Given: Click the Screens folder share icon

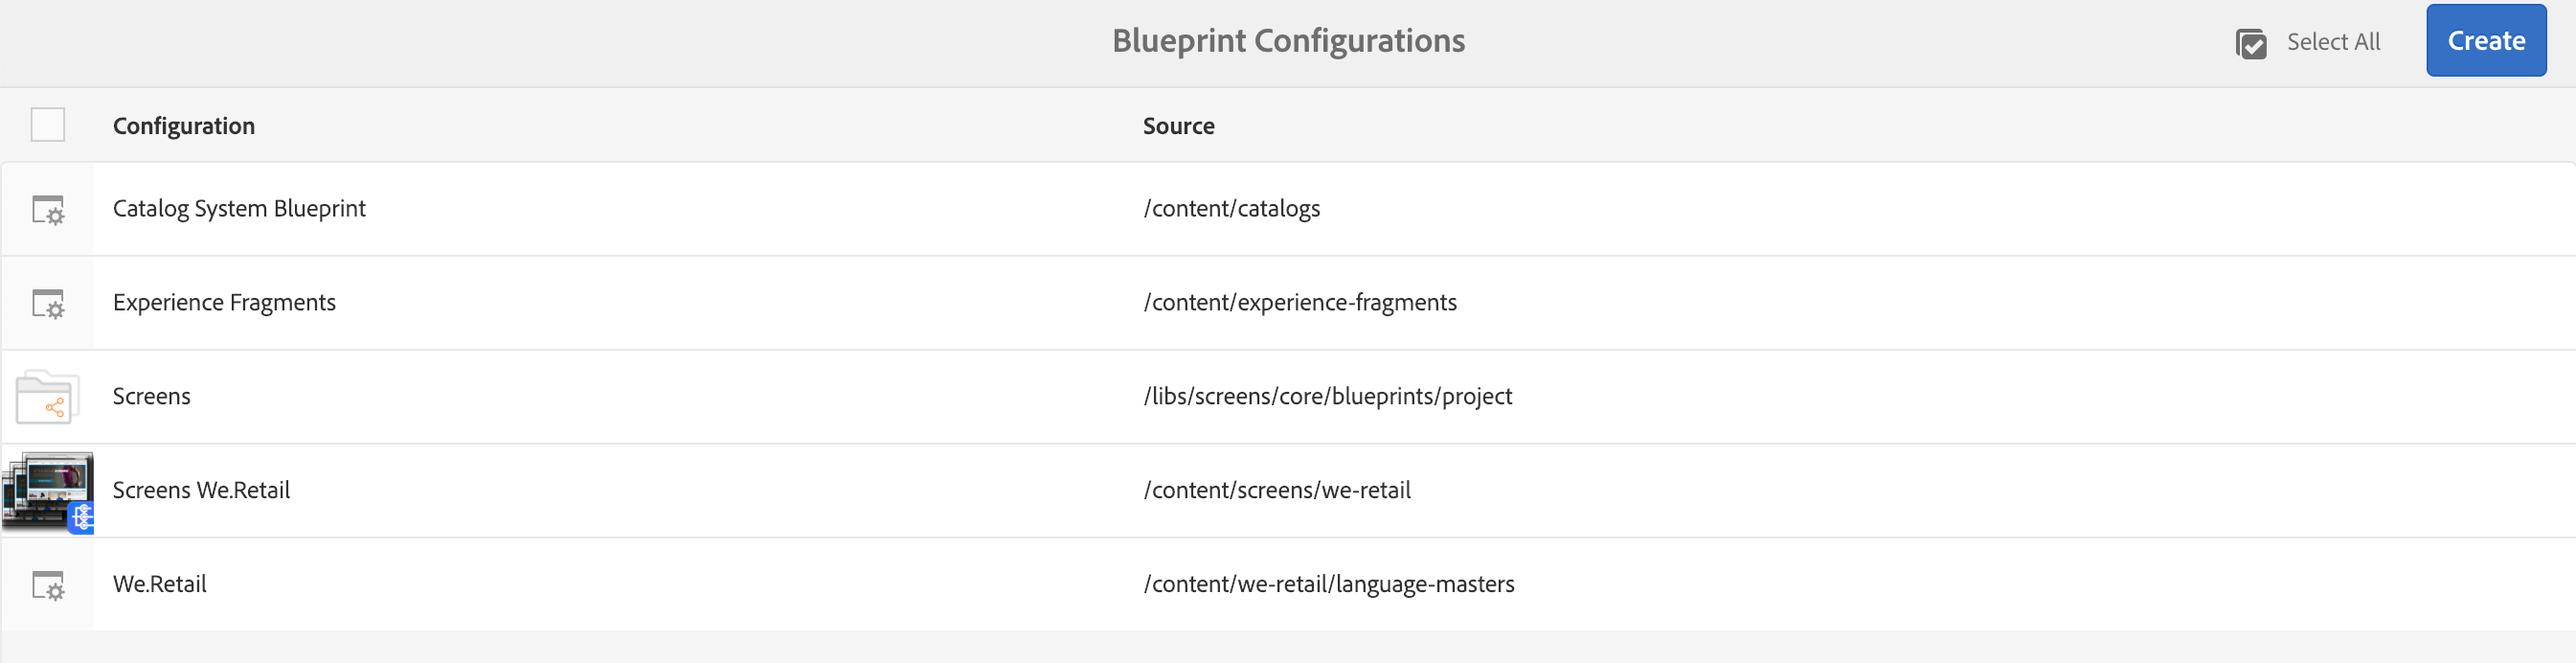Looking at the screenshot, I should [48, 398].
